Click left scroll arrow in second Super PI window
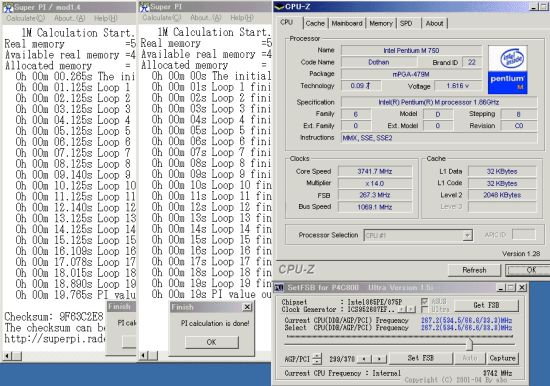 (143, 356)
